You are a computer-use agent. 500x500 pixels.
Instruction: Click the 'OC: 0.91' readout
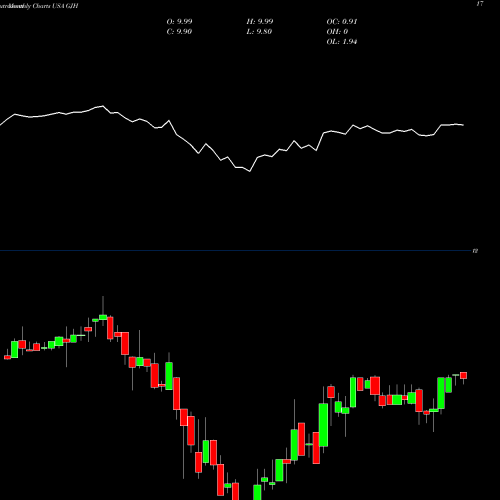tap(342, 22)
